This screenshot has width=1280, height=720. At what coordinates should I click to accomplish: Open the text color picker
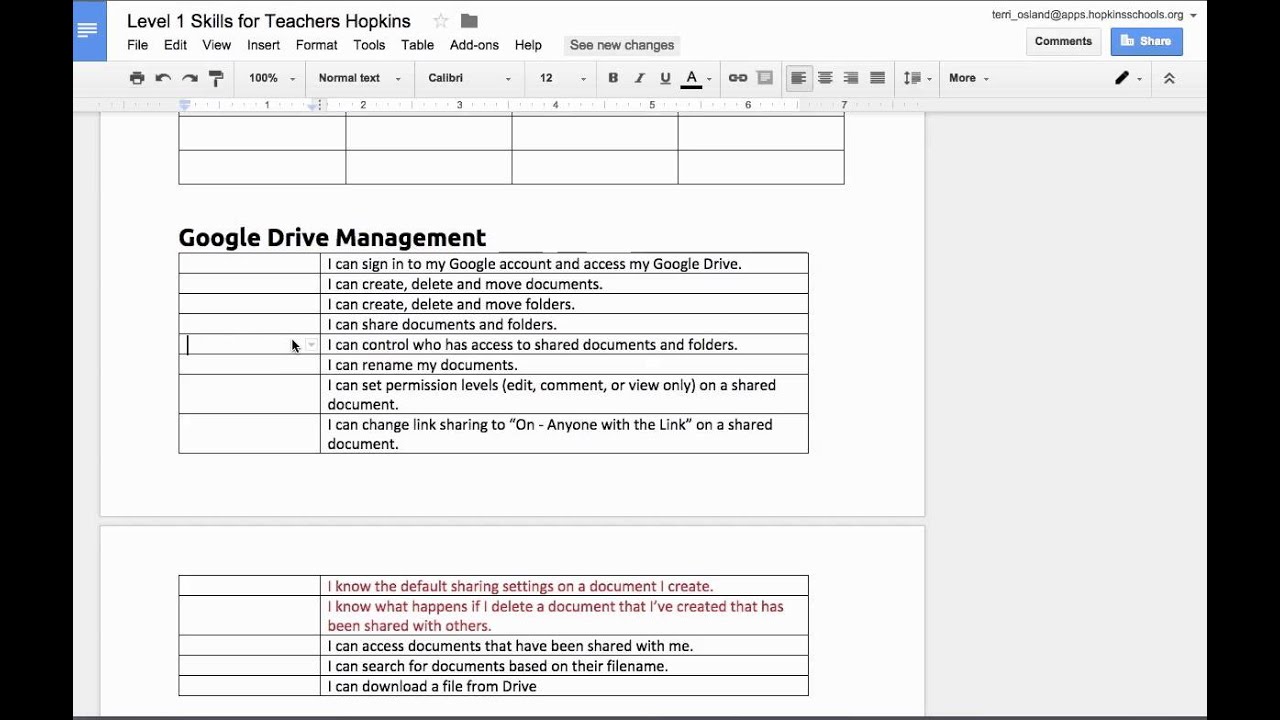pos(696,78)
